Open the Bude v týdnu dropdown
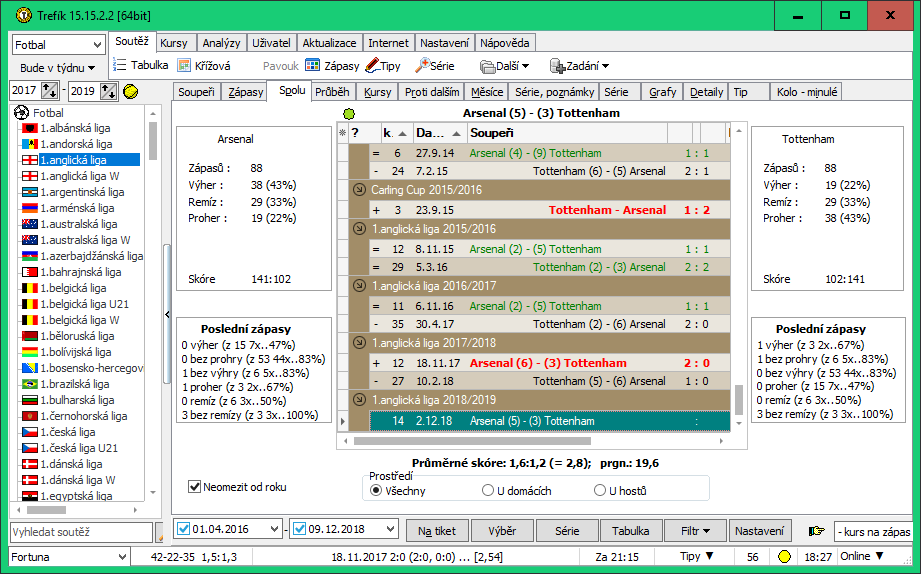The image size is (921, 574). pyautogui.click(x=58, y=68)
